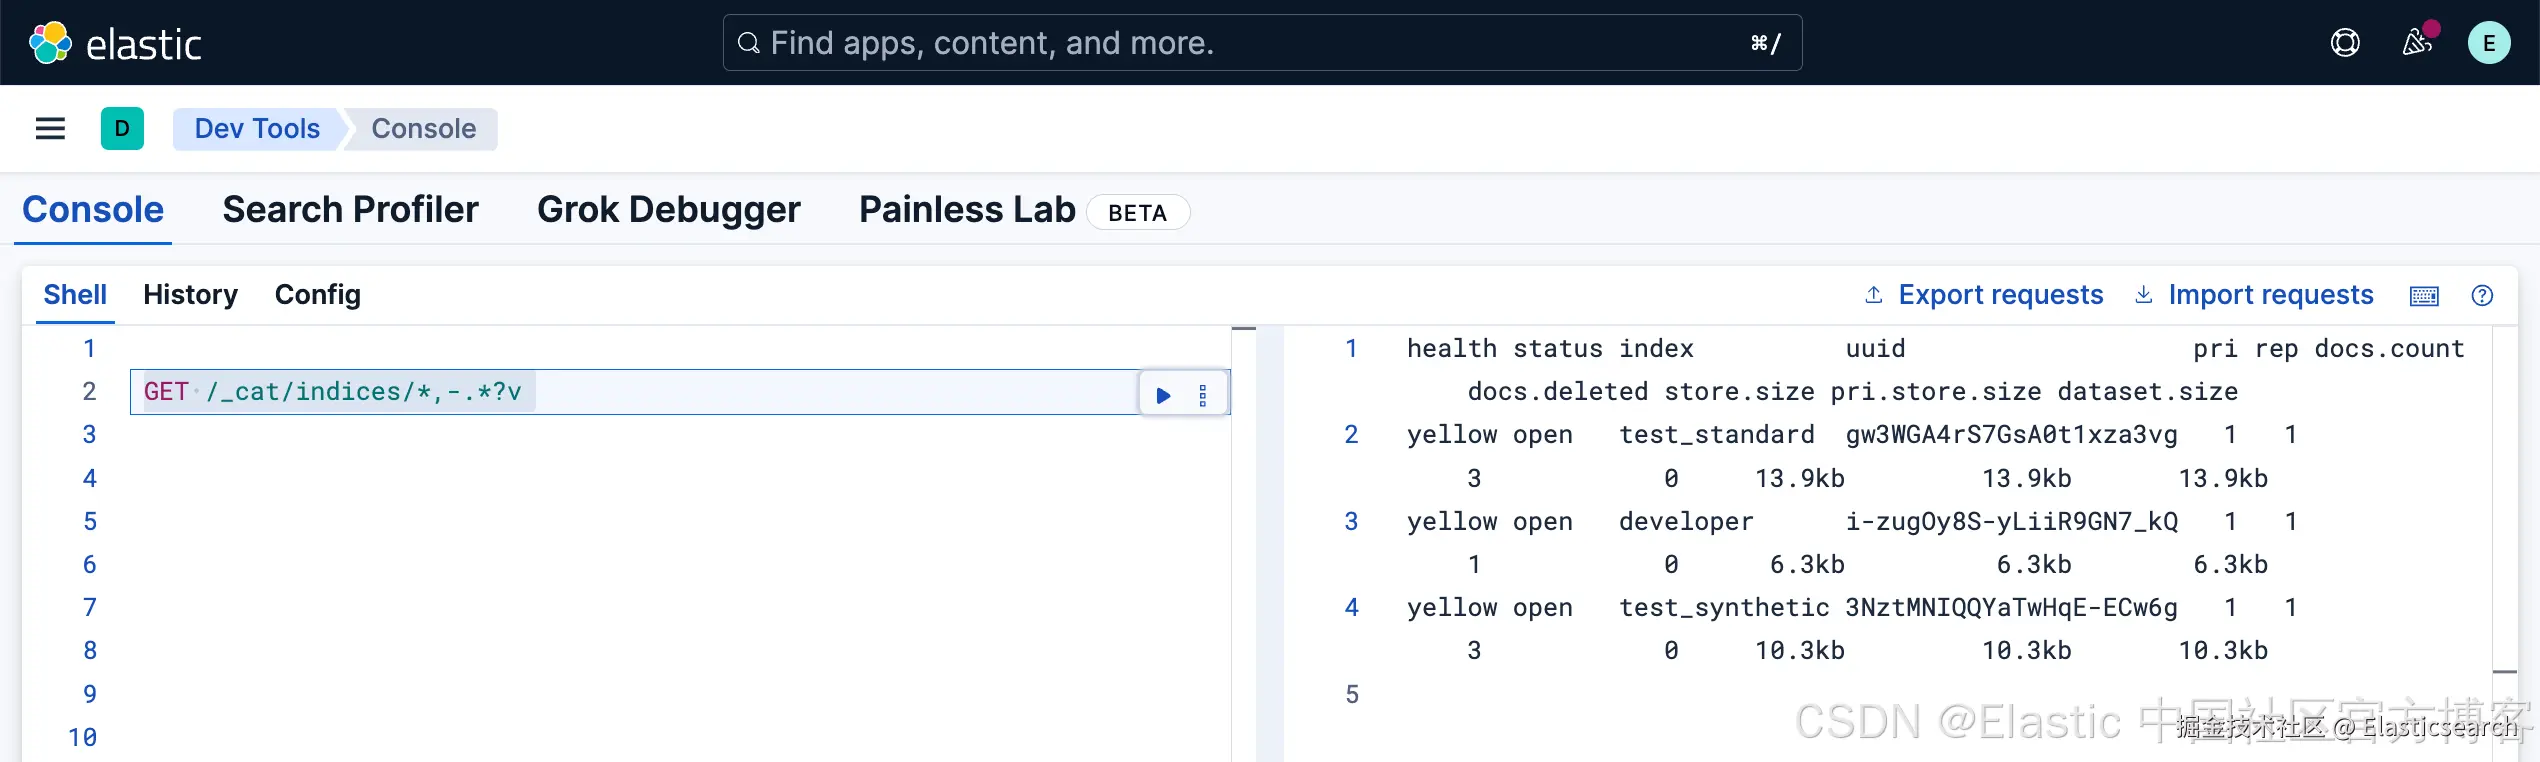This screenshot has width=2540, height=762.
Task: Show keyboard shortcuts icon
Action: (x=2424, y=296)
